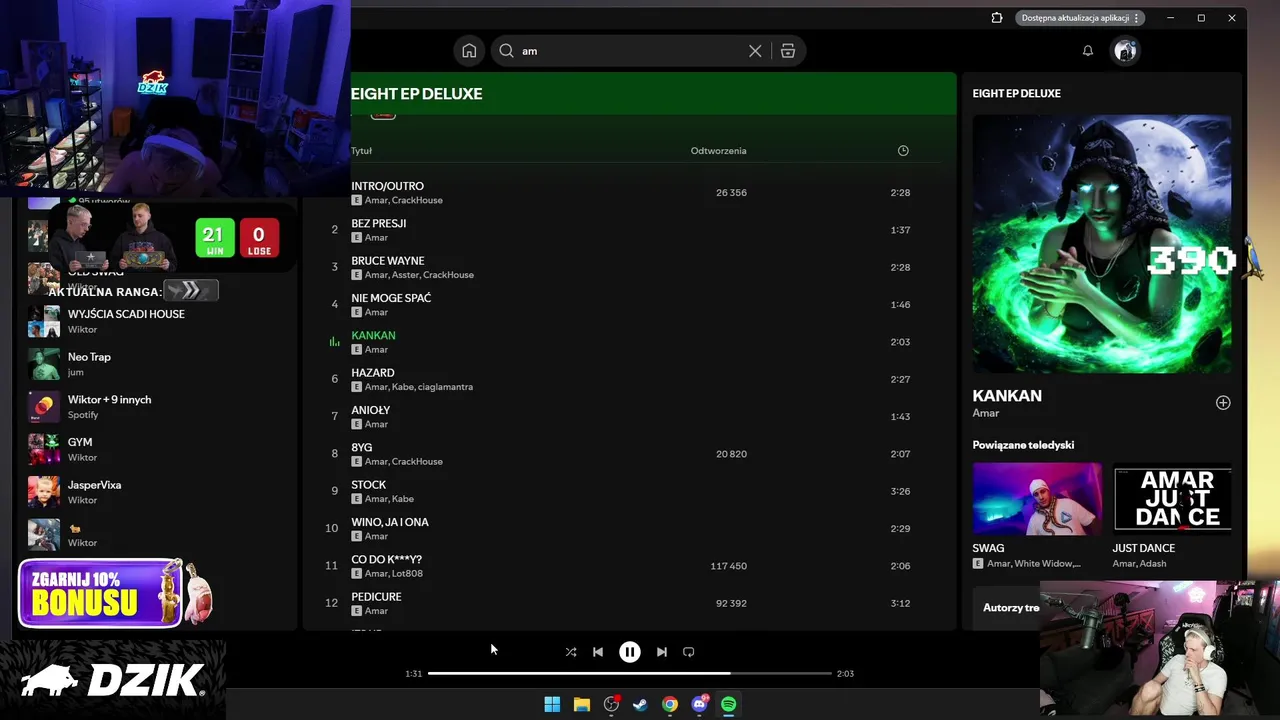Viewport: 1280px width, 720px height.
Task: Open the GYM playlist
Action: 80,442
